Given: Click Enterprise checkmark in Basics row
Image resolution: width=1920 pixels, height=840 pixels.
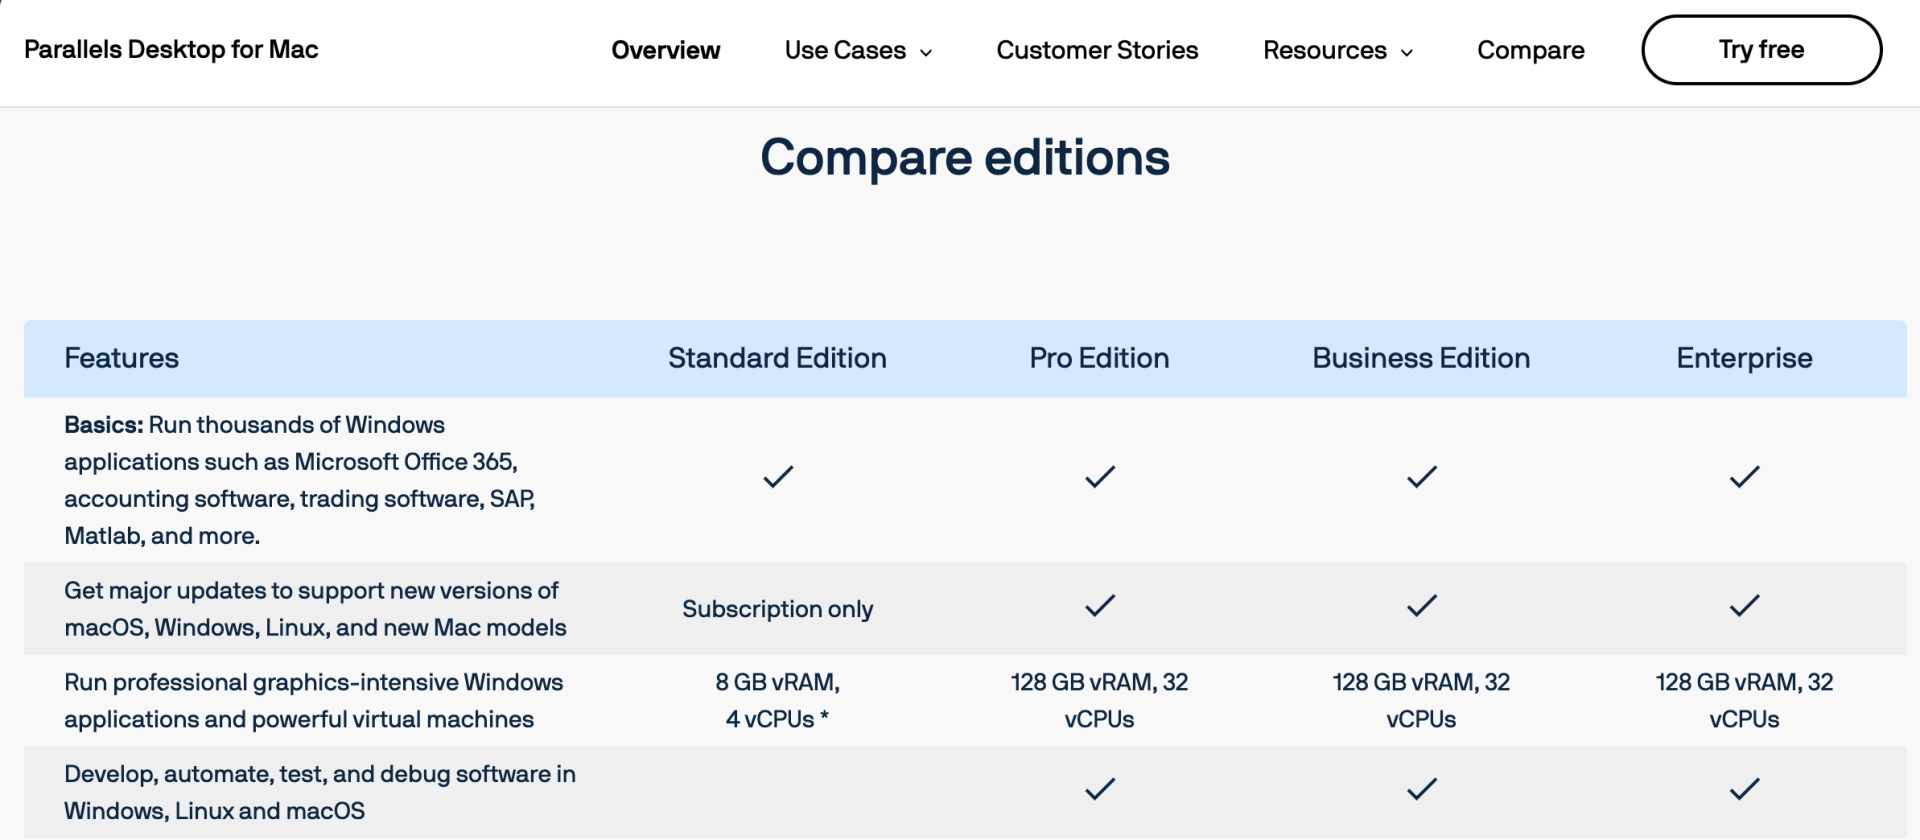Looking at the screenshot, I should (1744, 477).
